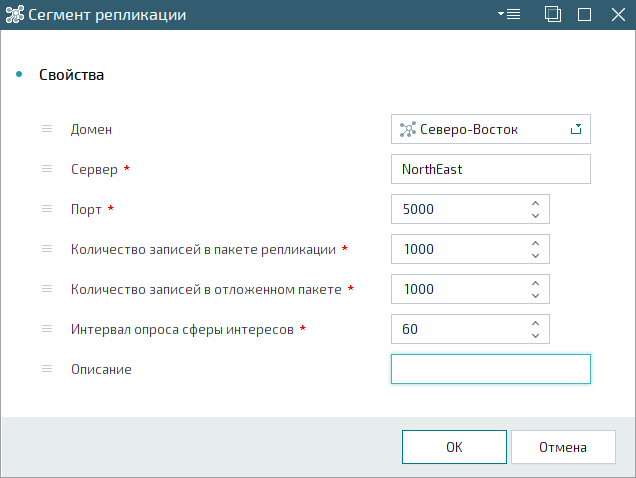Open the Домен field showing Северо-Восток
The height and width of the screenshot is (478, 636).
(491, 129)
